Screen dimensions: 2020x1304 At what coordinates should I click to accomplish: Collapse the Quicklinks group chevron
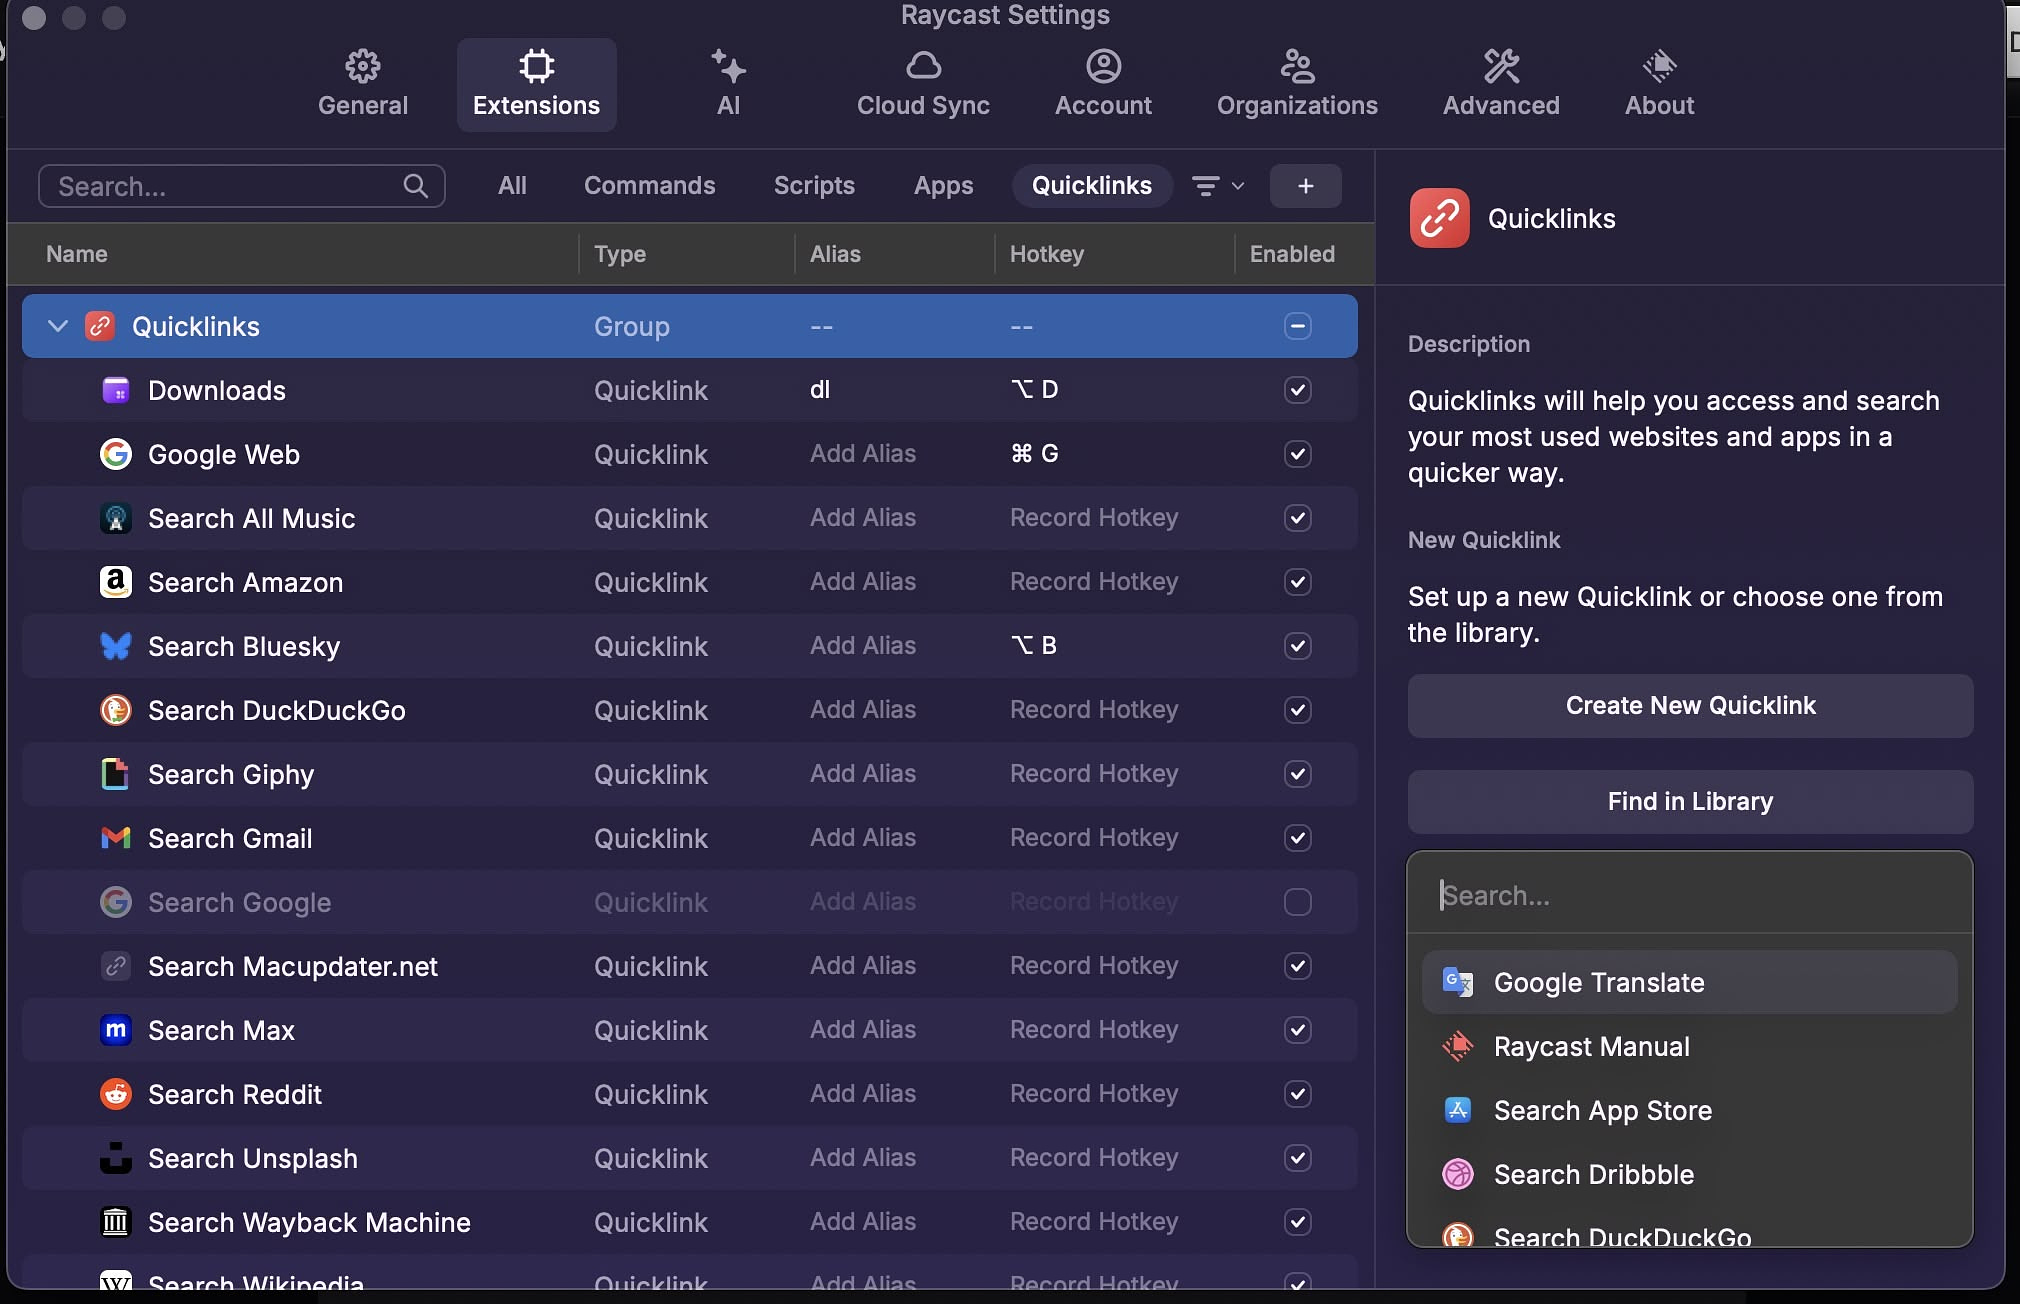(58, 326)
